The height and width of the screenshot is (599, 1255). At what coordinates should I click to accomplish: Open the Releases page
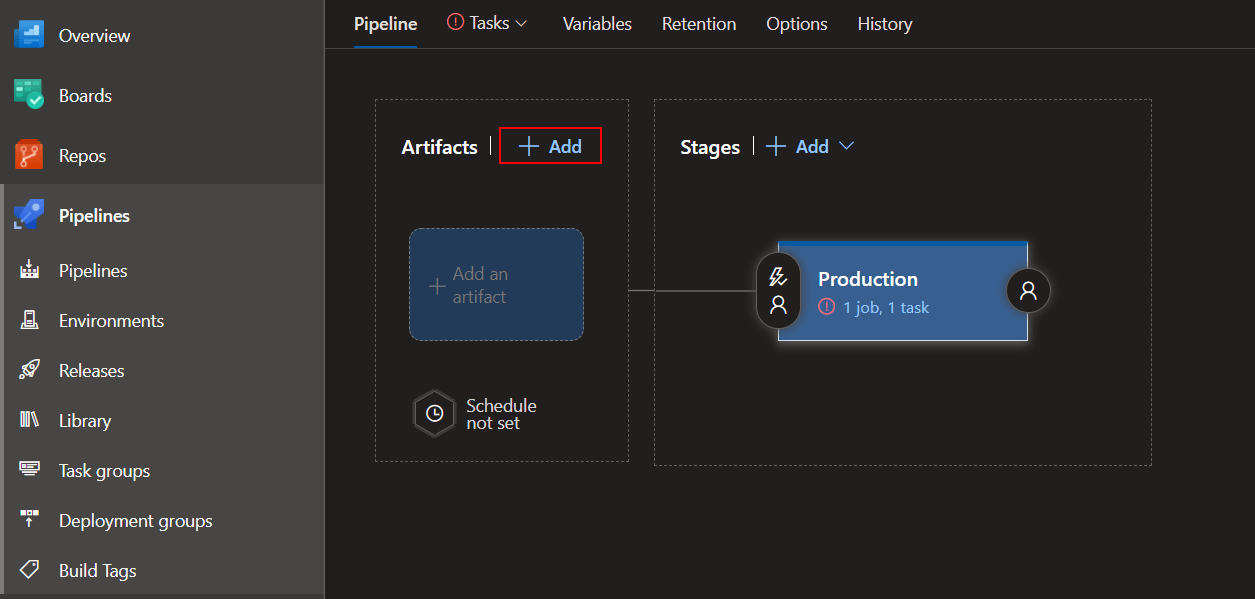[x=92, y=370]
